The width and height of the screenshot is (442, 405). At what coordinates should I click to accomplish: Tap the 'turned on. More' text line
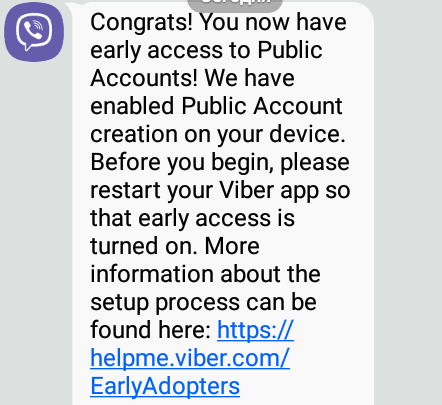(x=175, y=246)
